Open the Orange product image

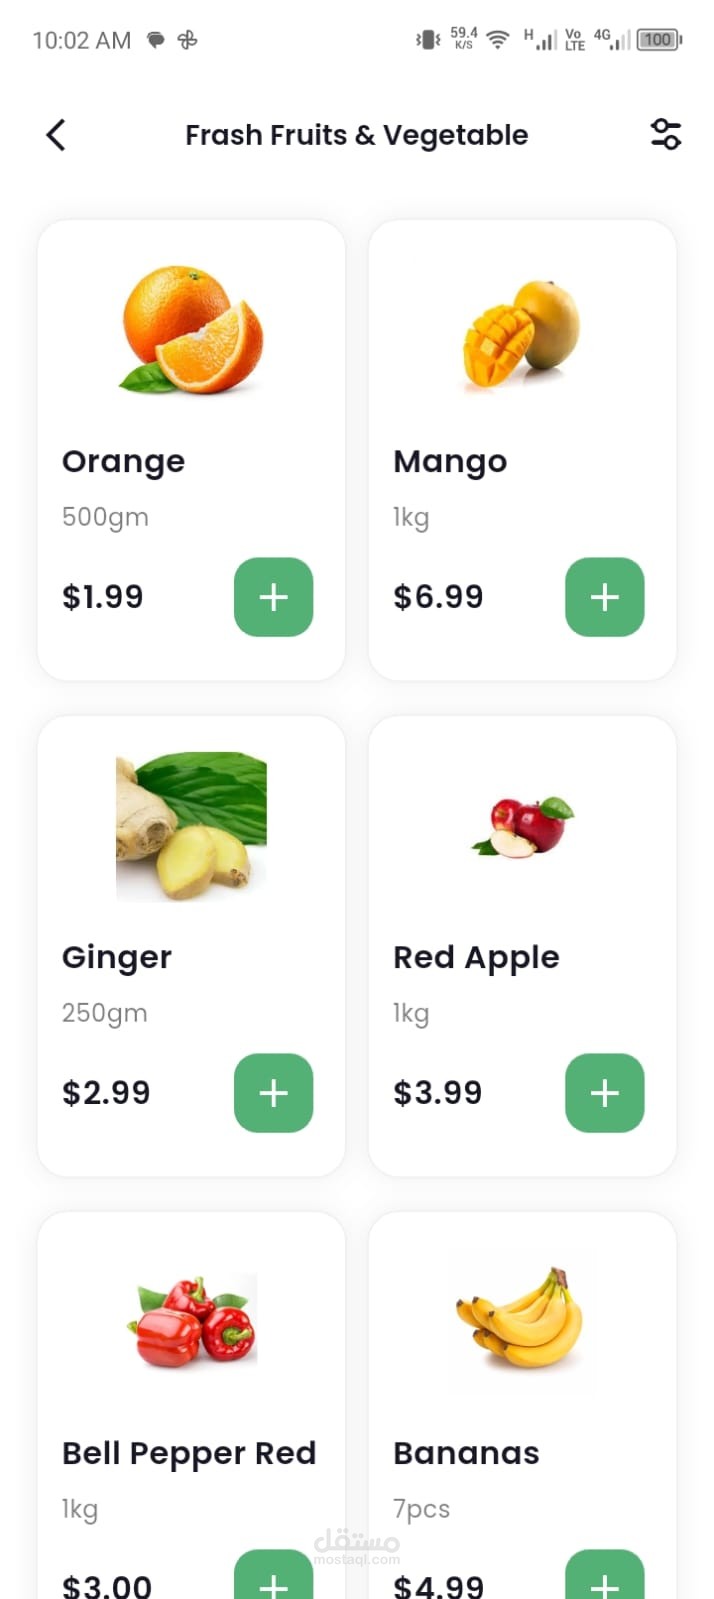[x=191, y=330]
